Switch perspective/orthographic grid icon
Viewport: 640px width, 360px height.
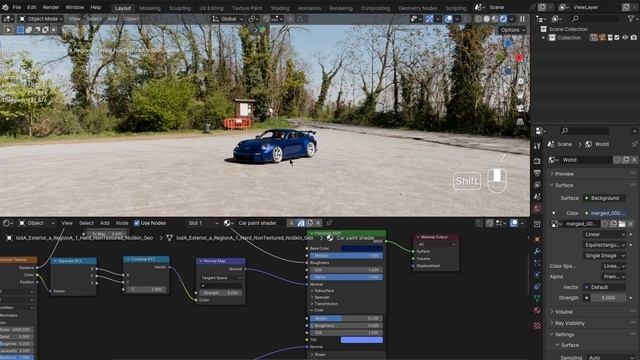point(520,122)
